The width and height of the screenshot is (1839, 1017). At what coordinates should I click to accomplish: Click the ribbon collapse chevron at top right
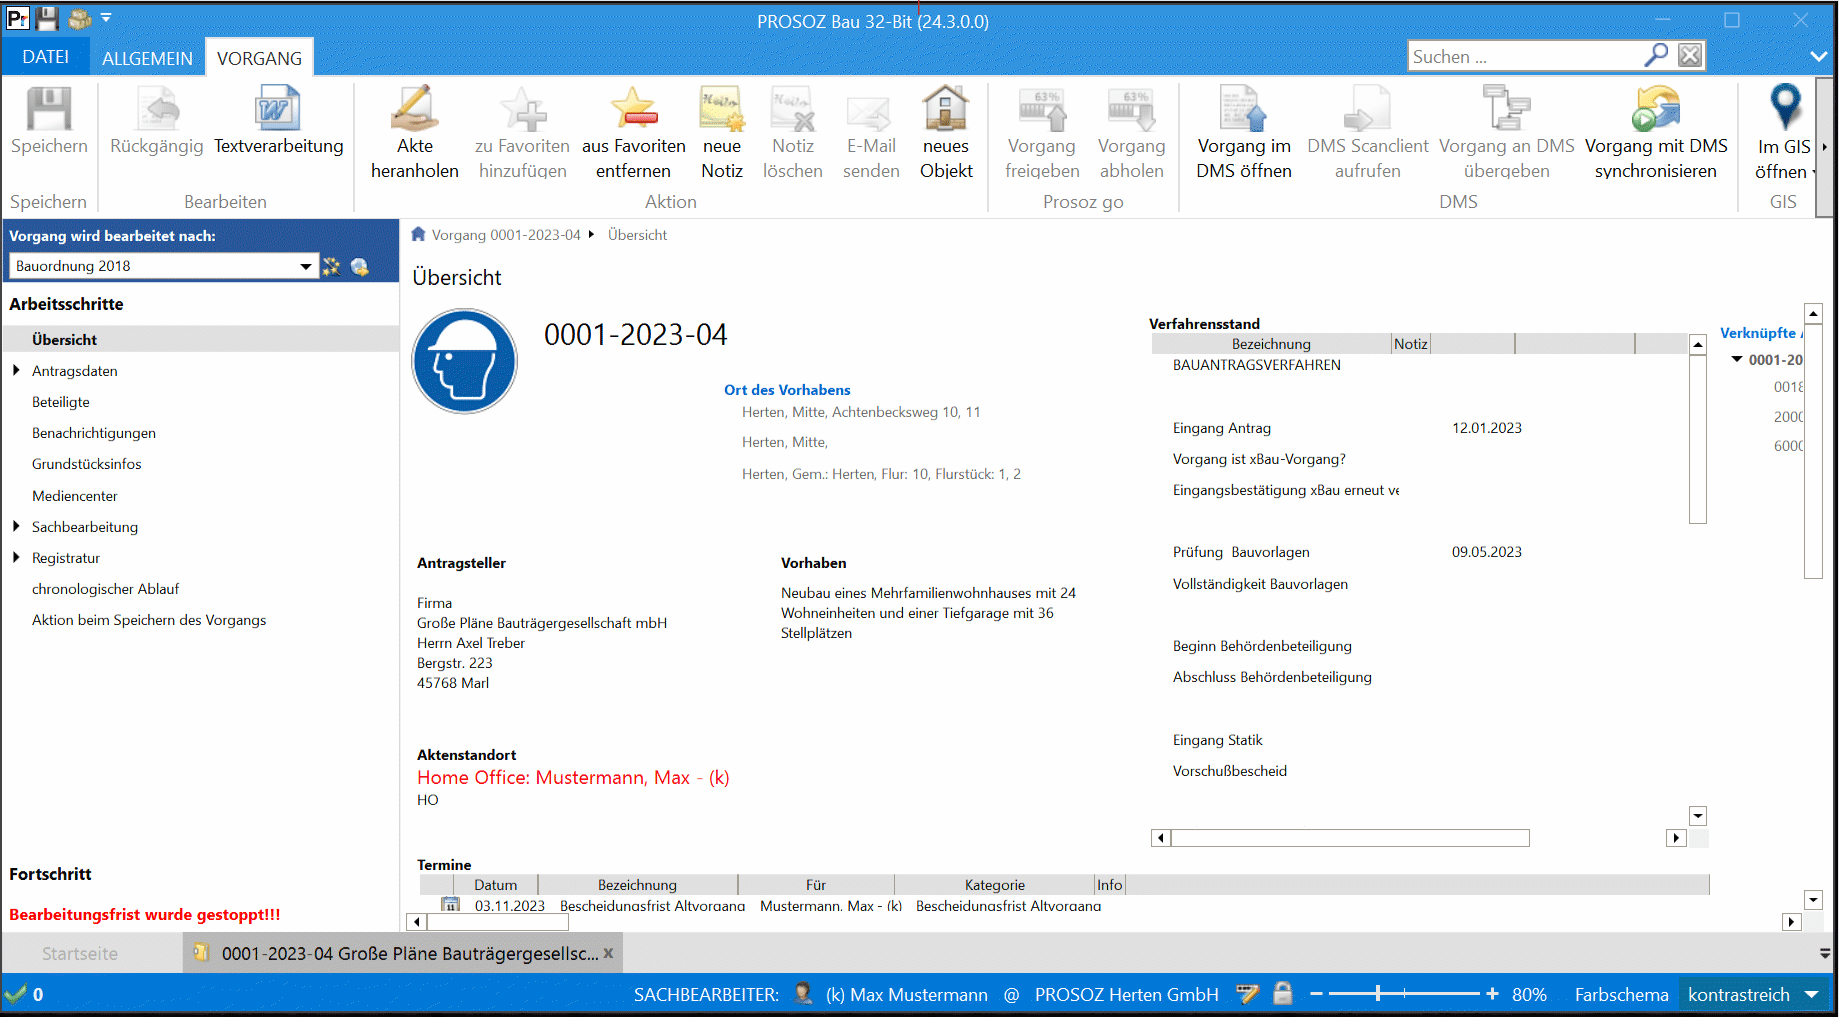pyautogui.click(x=1819, y=56)
